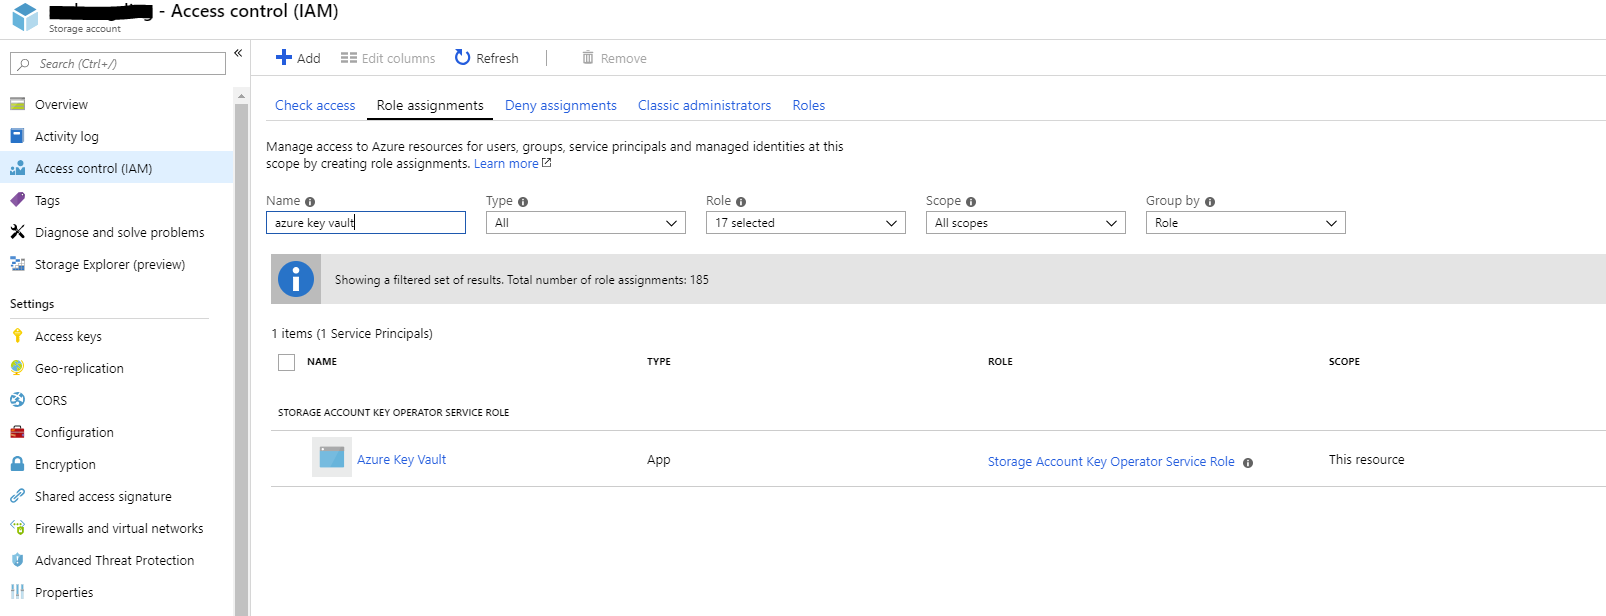Image resolution: width=1606 pixels, height=616 pixels.
Task: Open Tags via the purple tag icon
Action: coord(17,200)
